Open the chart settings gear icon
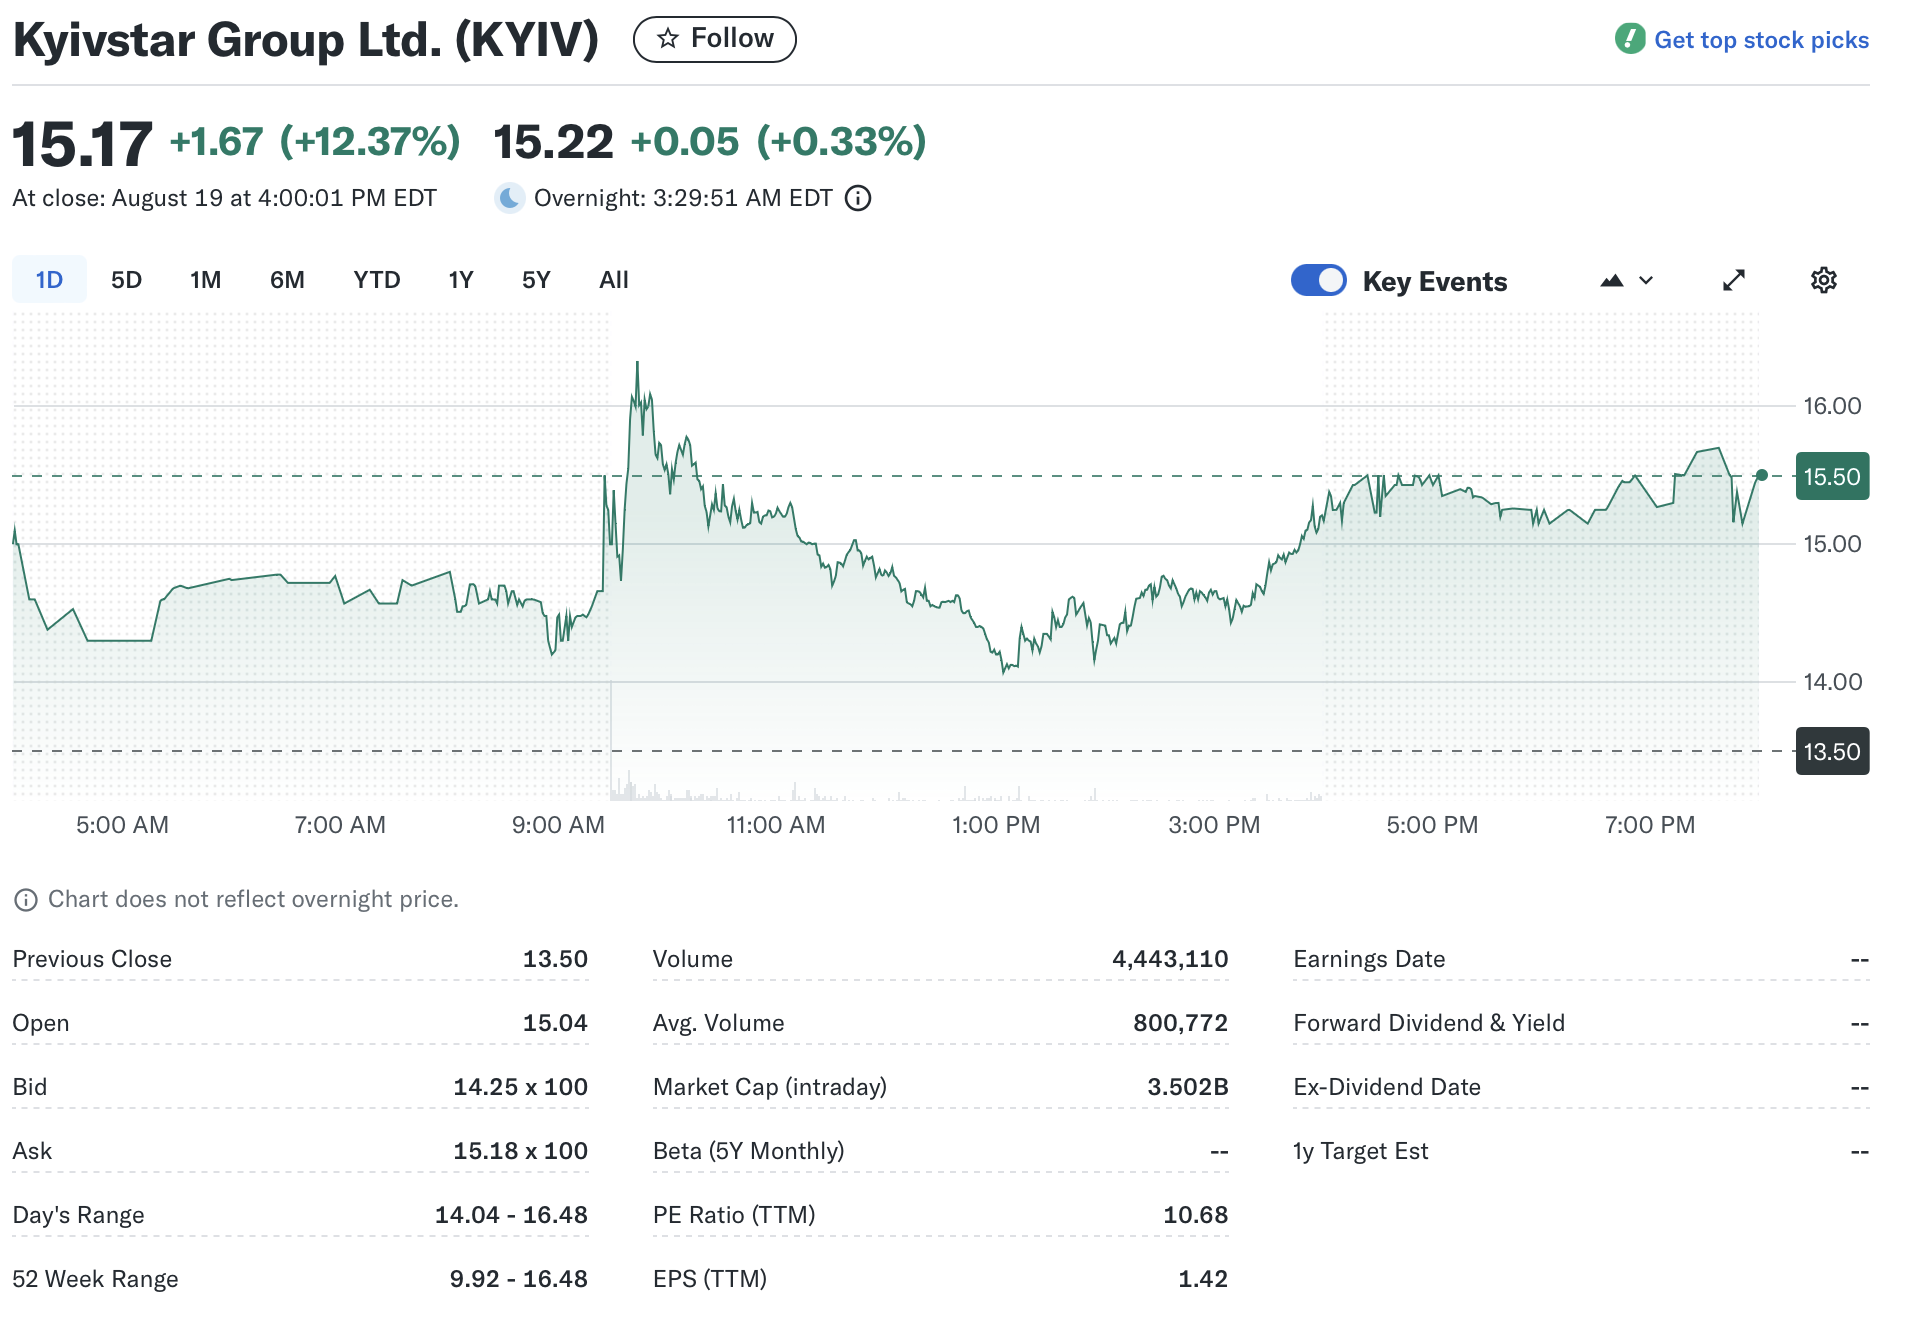 [x=1823, y=281]
